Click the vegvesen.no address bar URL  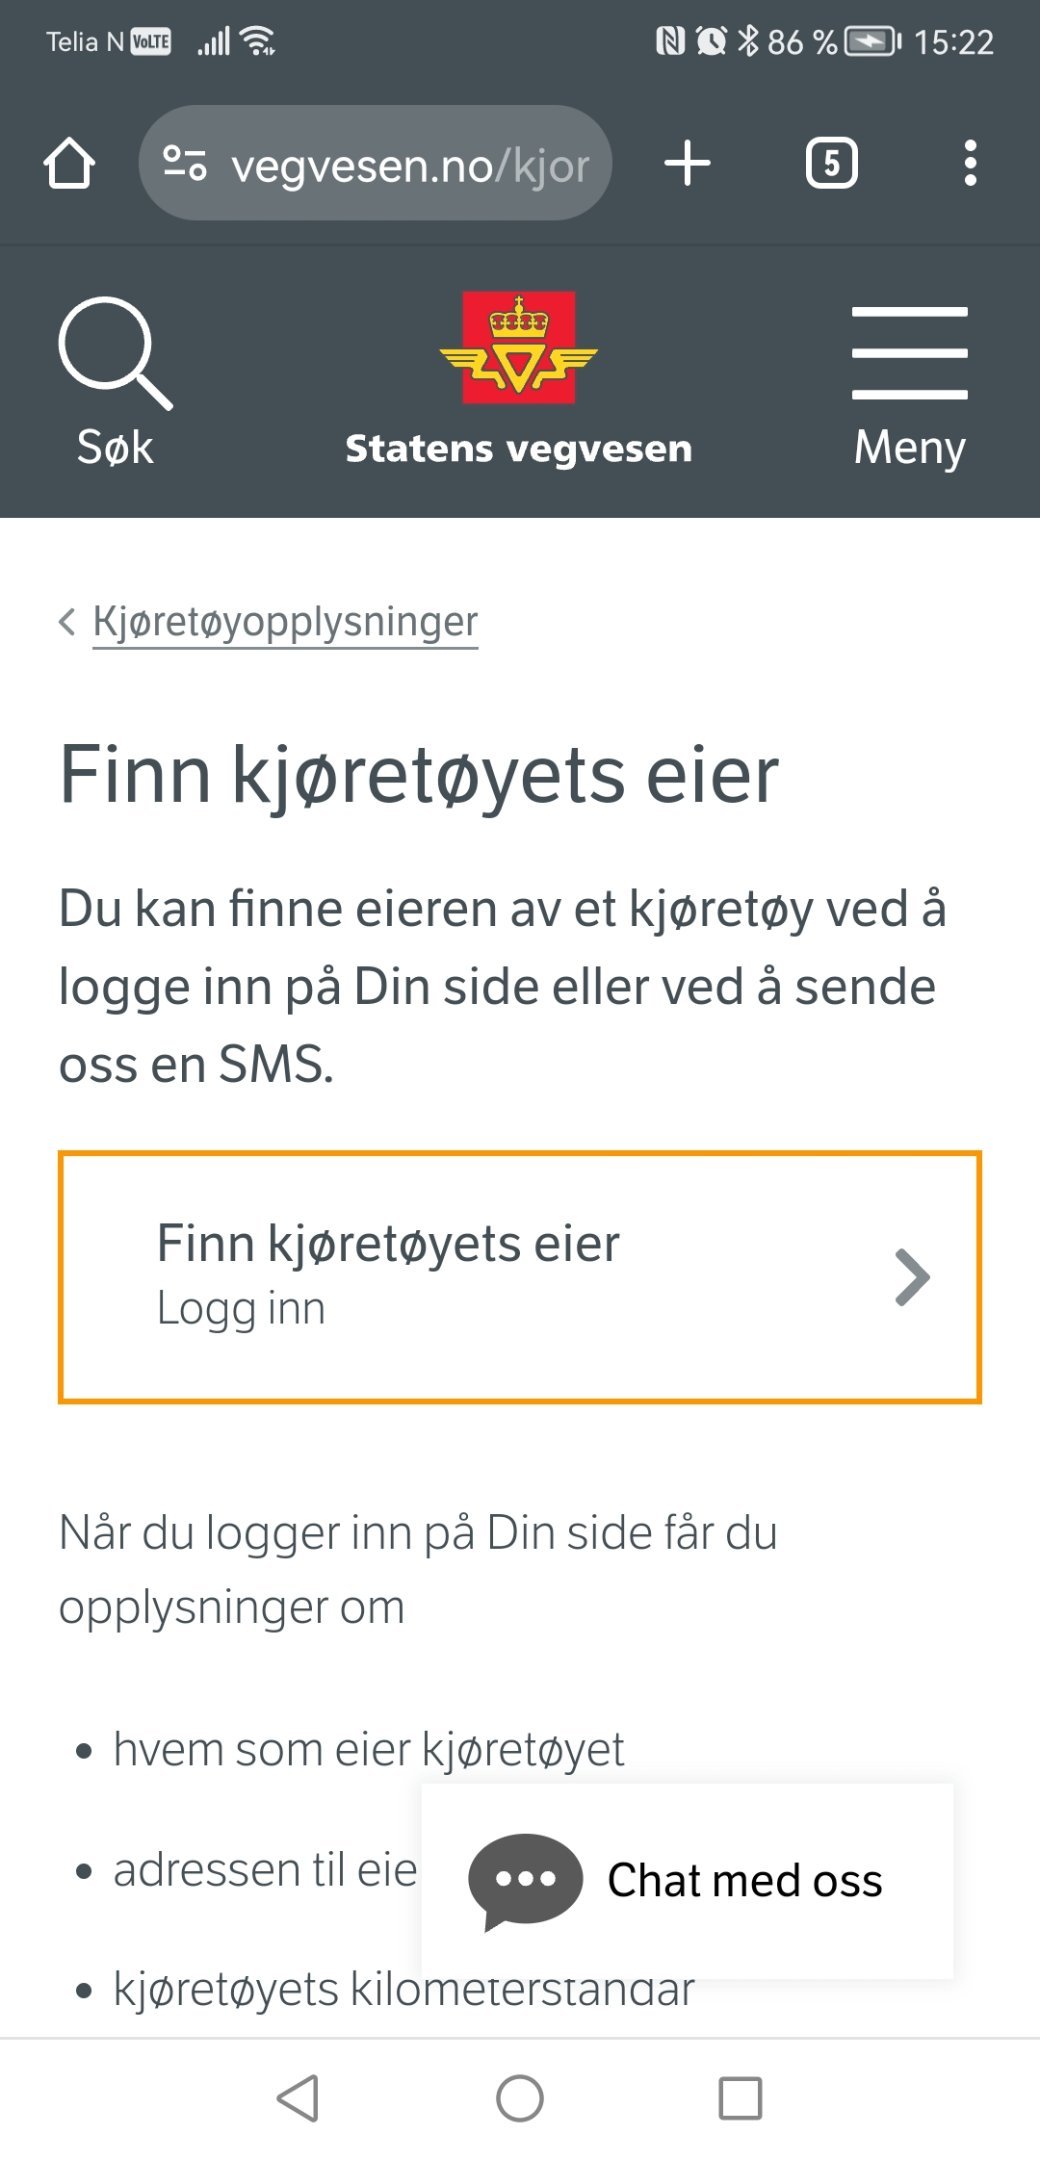coord(410,165)
